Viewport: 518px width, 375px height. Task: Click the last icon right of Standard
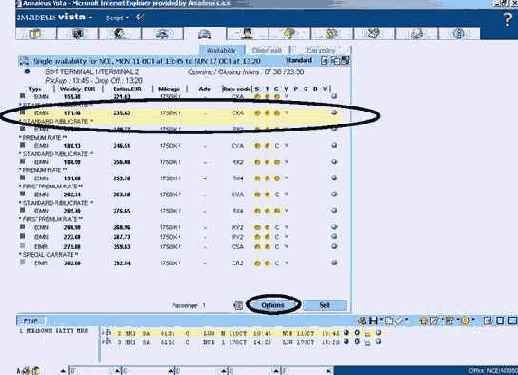(x=346, y=61)
